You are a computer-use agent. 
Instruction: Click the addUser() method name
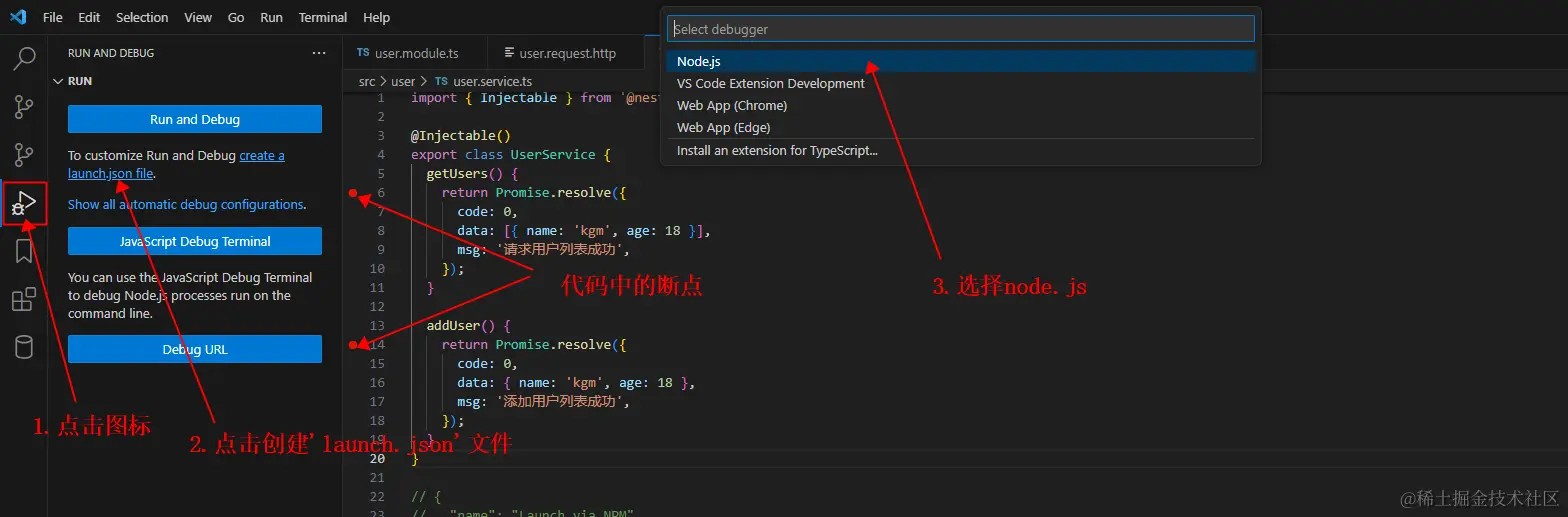[x=456, y=326]
